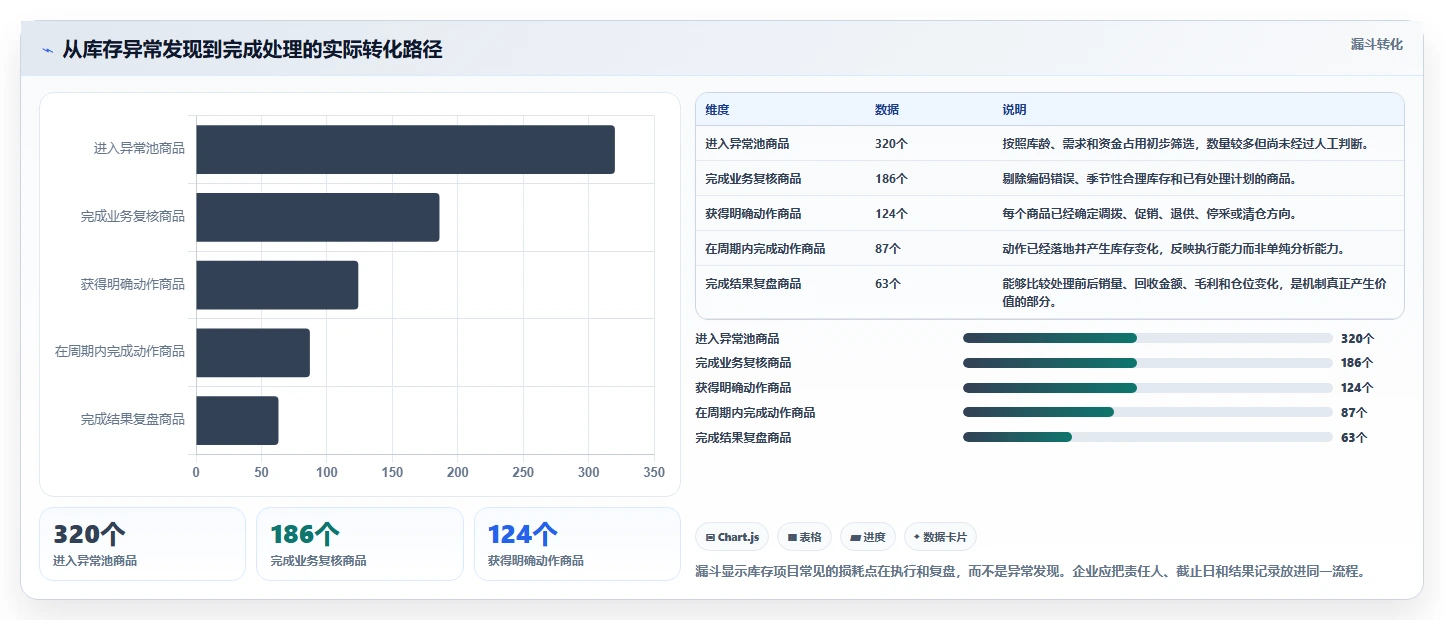Screen dimensions: 1444x620
Task: Click the lightning icon beside the title
Action: [48, 50]
